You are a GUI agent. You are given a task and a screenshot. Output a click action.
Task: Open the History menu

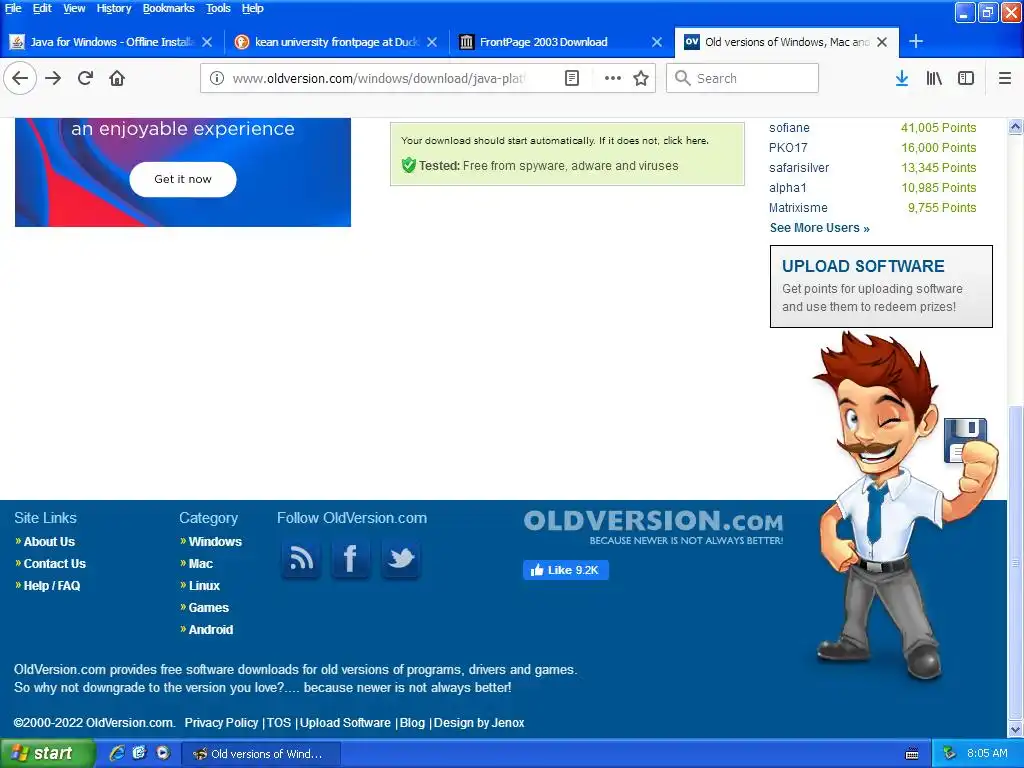[114, 8]
